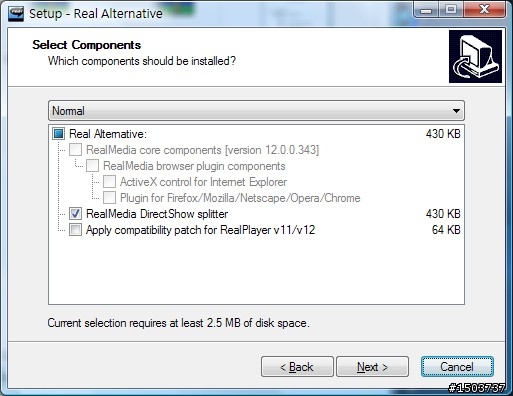513x396 pixels.
Task: Click the 'Real Alternative:' tree root label
Action: click(x=108, y=134)
